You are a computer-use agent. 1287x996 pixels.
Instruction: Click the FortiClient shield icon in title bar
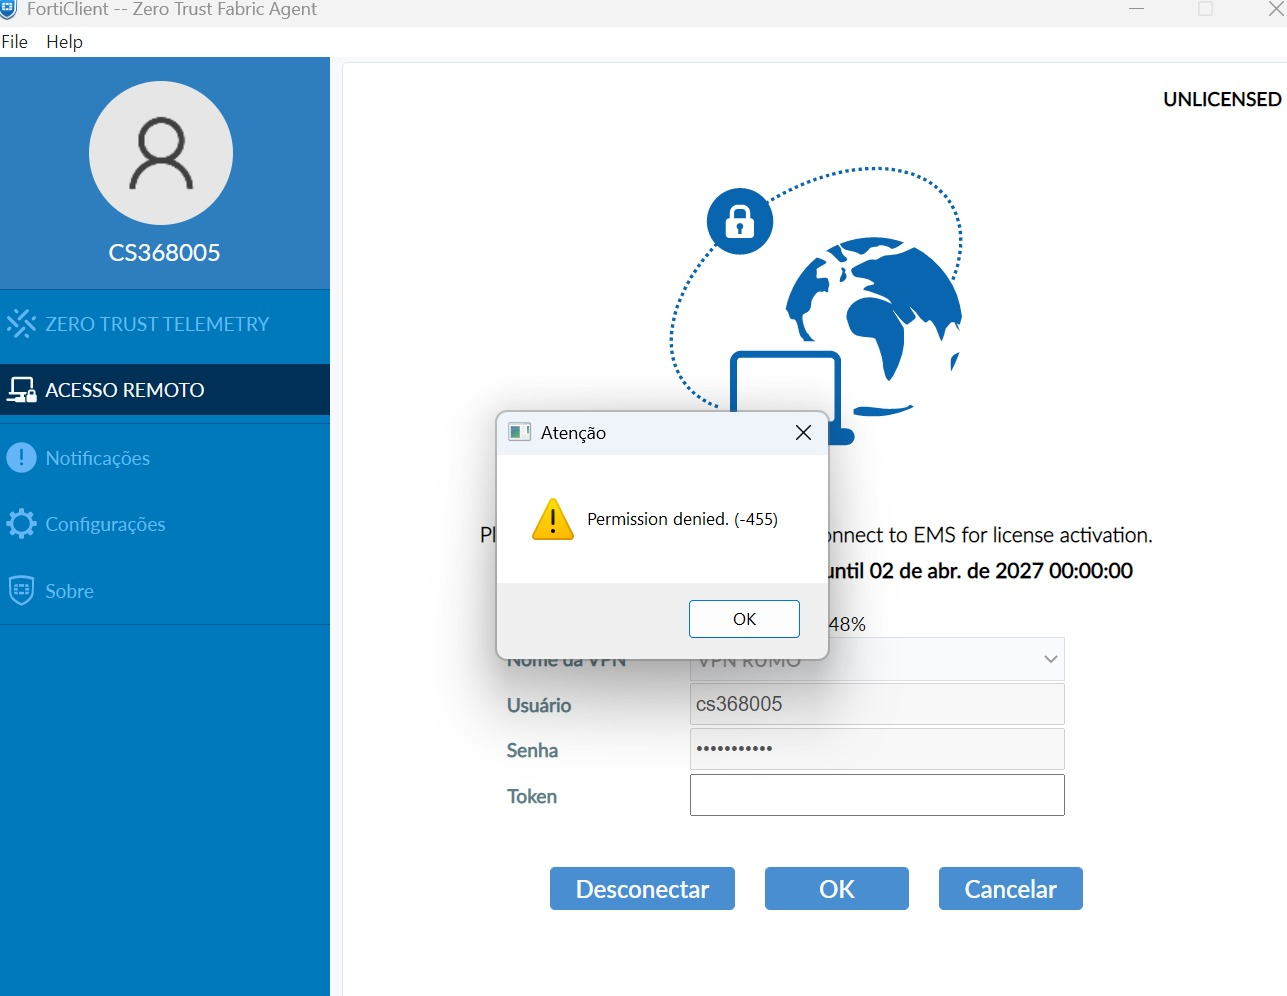[x=9, y=9]
